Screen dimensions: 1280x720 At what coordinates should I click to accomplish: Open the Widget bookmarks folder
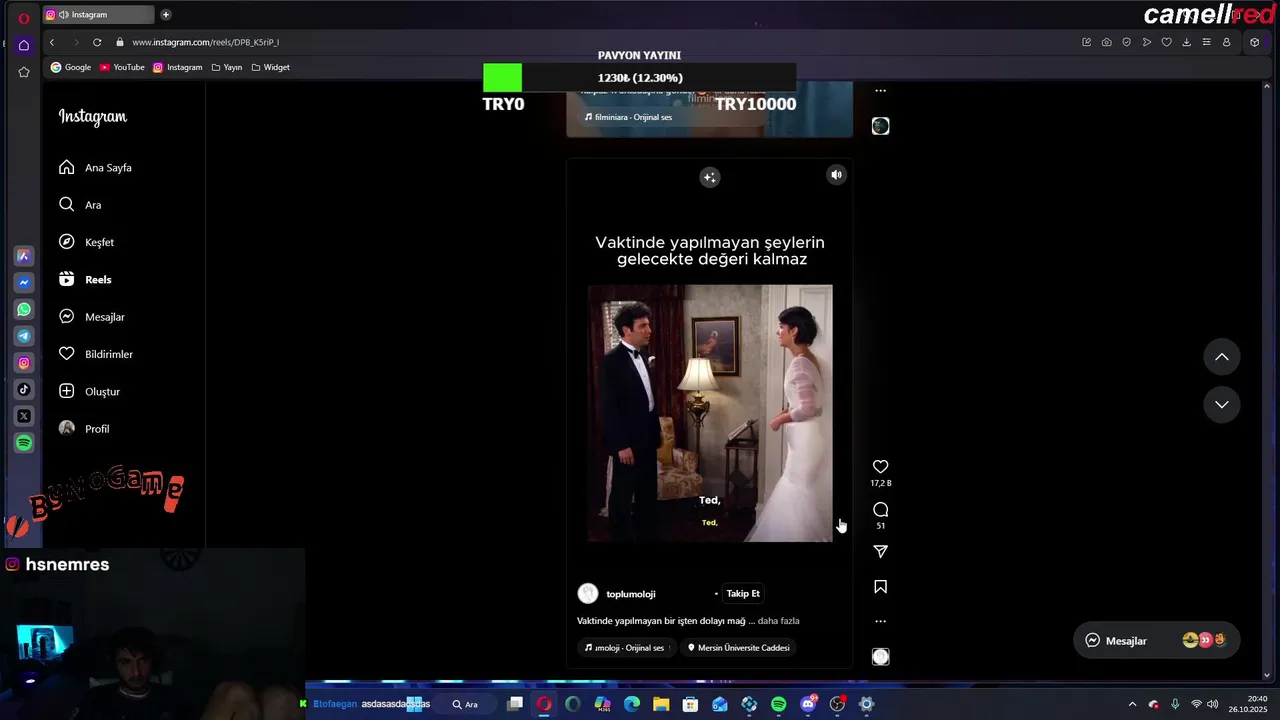tap(270, 67)
